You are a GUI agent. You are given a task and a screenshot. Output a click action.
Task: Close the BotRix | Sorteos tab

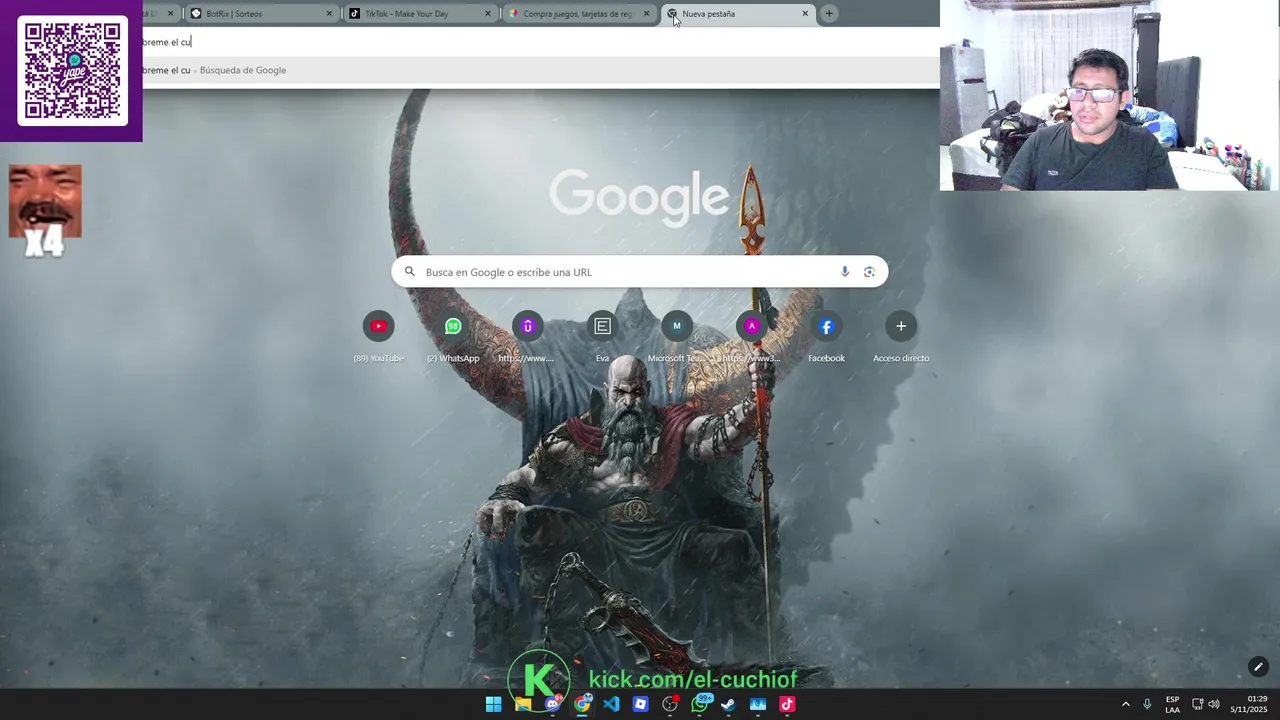tap(329, 14)
